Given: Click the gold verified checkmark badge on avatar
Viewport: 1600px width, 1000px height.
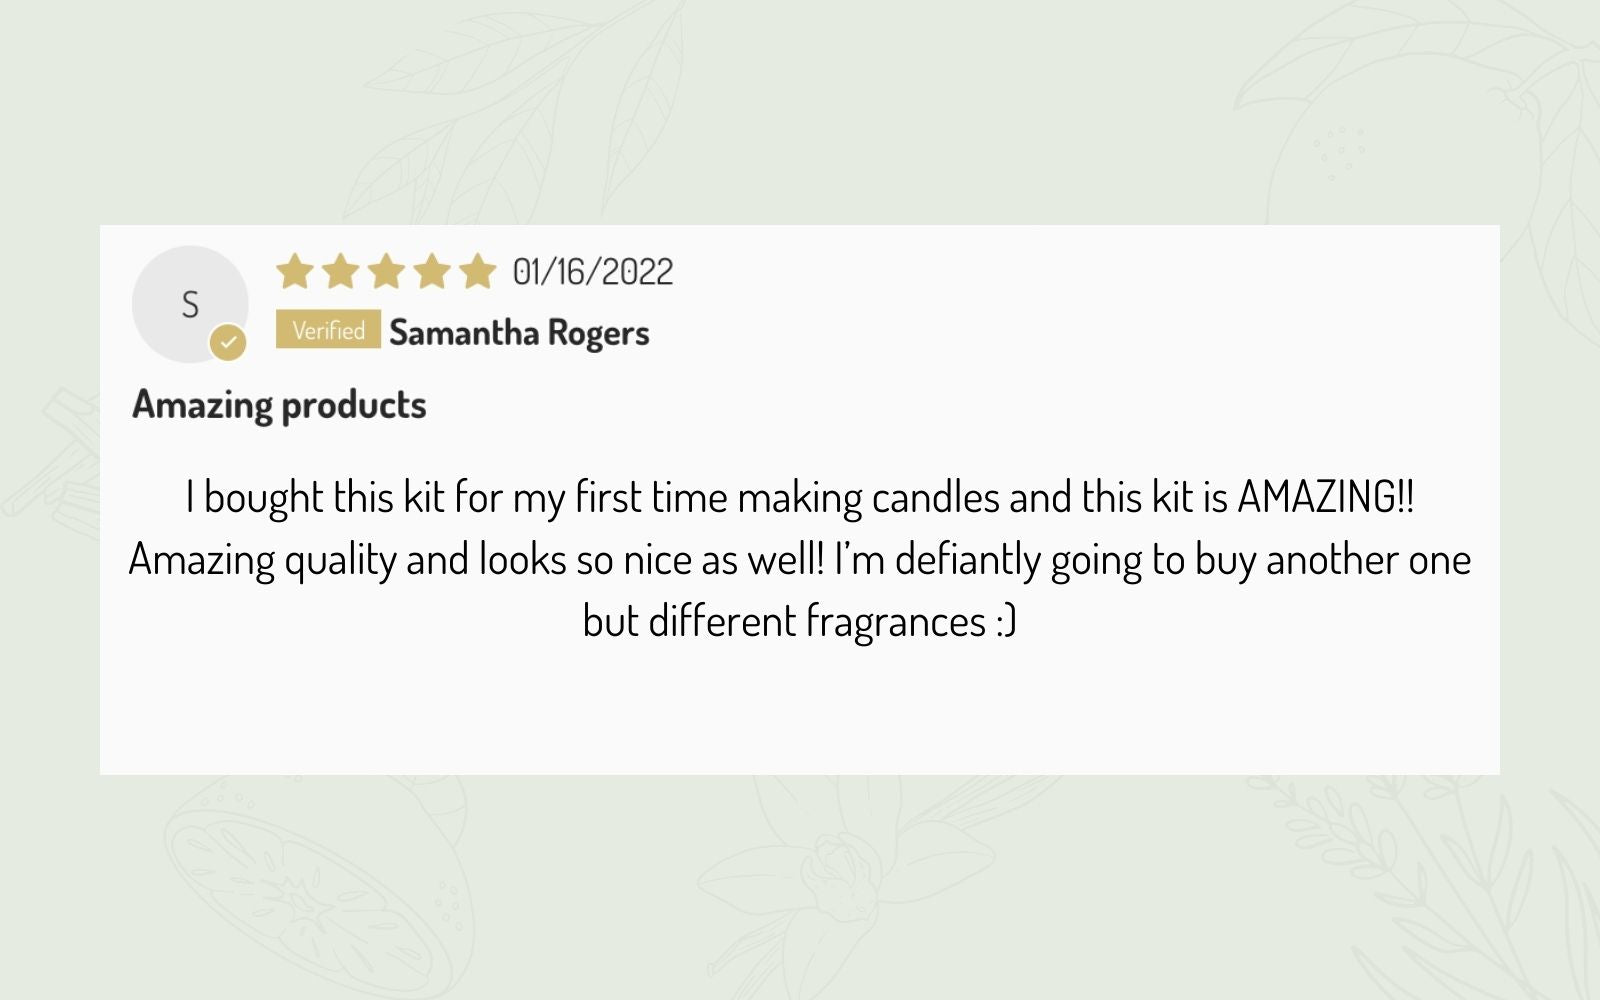Looking at the screenshot, I should [x=228, y=343].
